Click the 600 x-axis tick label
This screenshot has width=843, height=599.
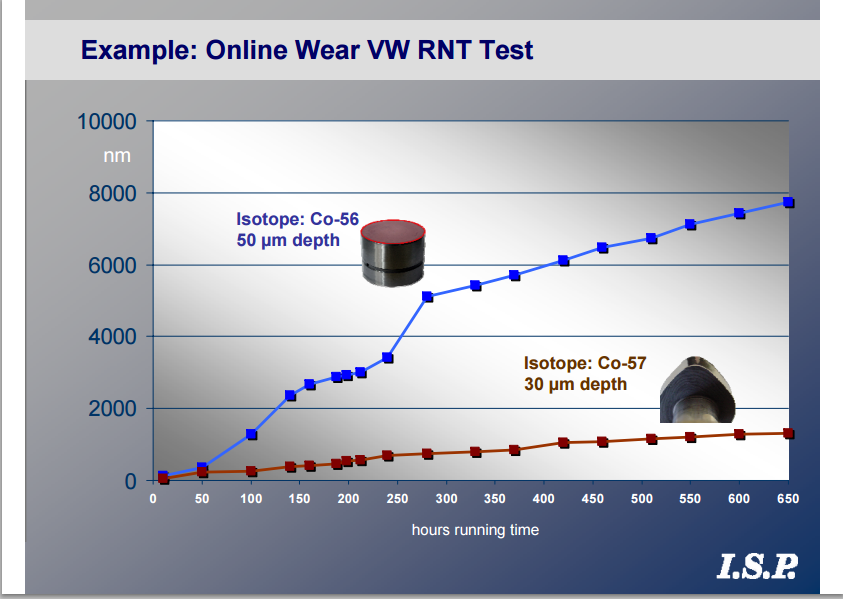(739, 499)
